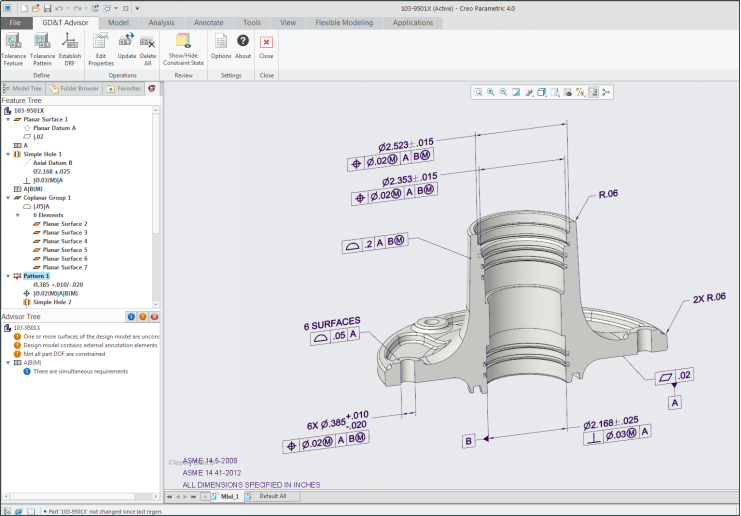Click the Undo arrow
The image size is (741, 516).
(x=59, y=8)
